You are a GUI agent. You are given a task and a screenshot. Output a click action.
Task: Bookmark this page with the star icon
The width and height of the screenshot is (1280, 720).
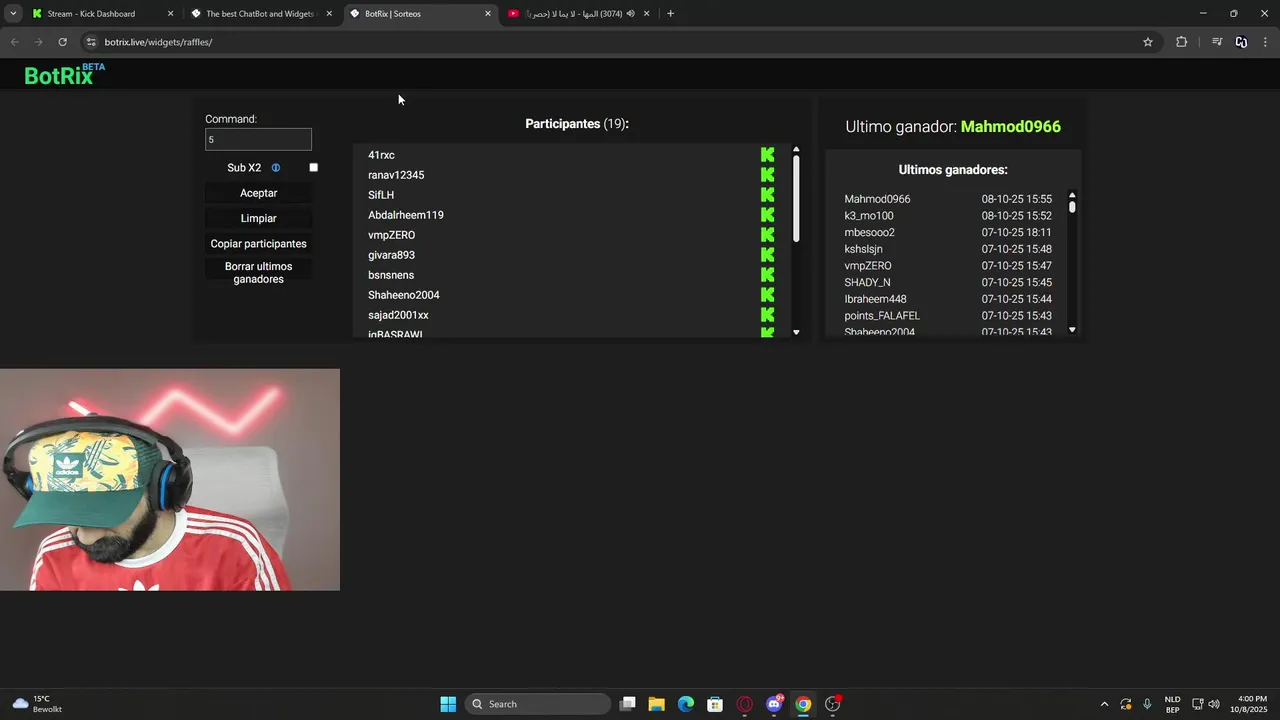tap(1148, 42)
